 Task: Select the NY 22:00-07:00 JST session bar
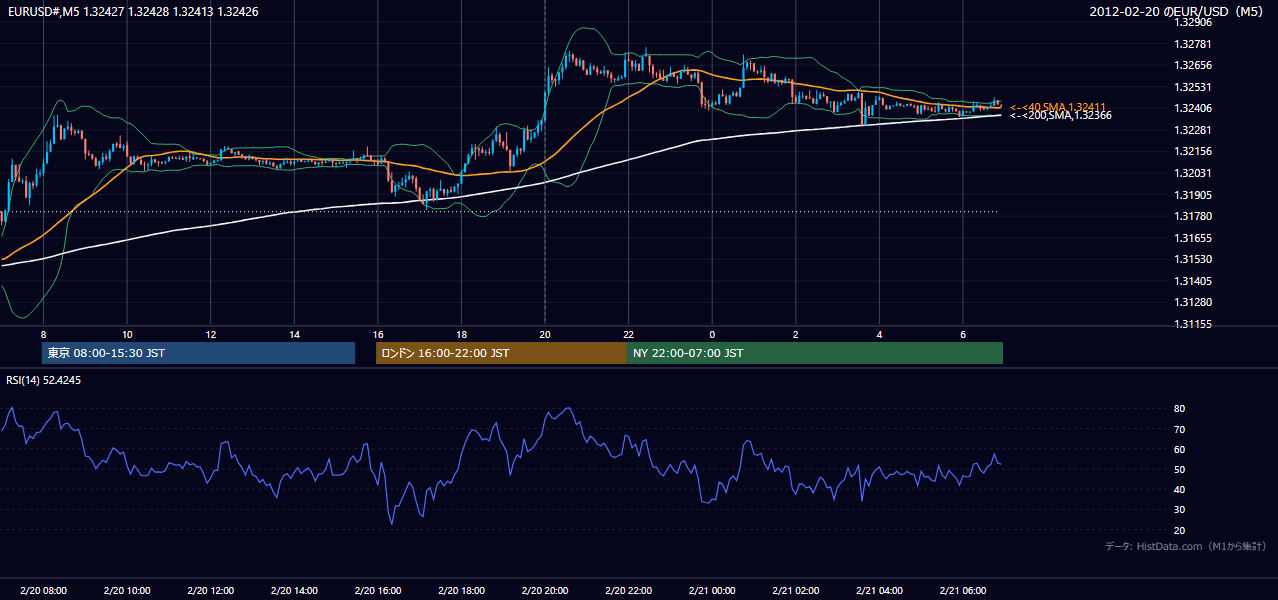pos(815,353)
